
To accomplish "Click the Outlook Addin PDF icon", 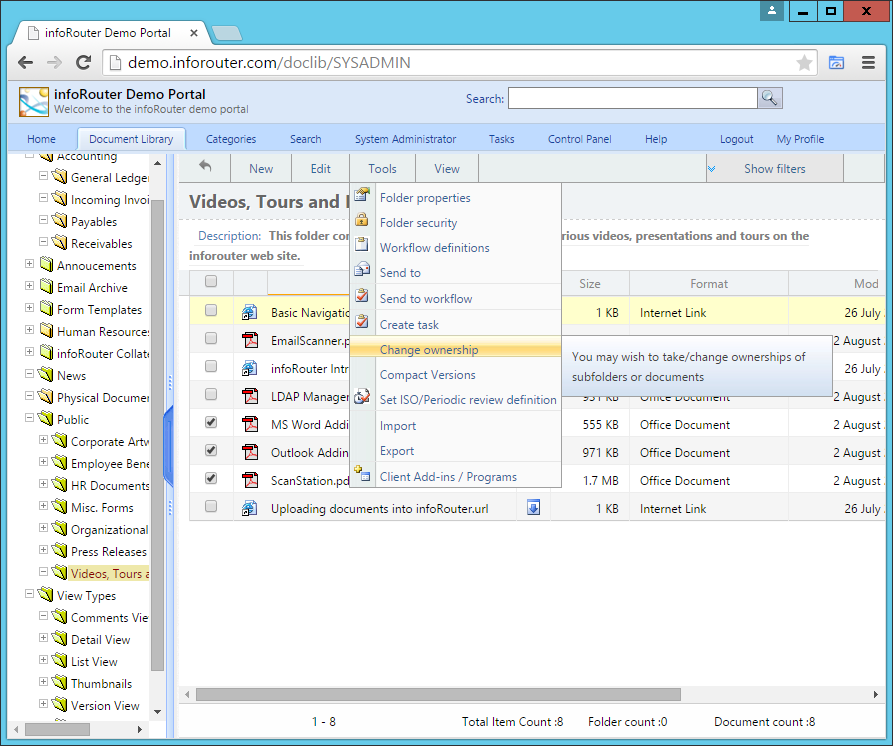I will (x=249, y=452).
